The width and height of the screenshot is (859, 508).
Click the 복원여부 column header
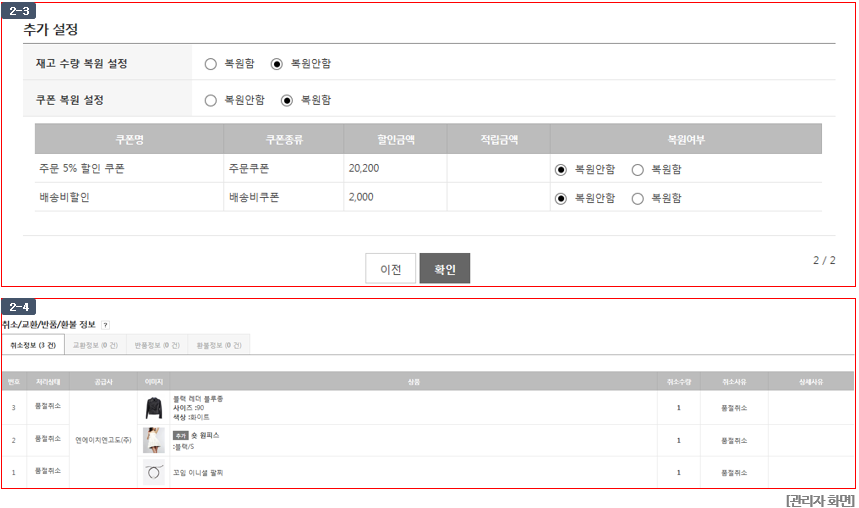pos(686,139)
